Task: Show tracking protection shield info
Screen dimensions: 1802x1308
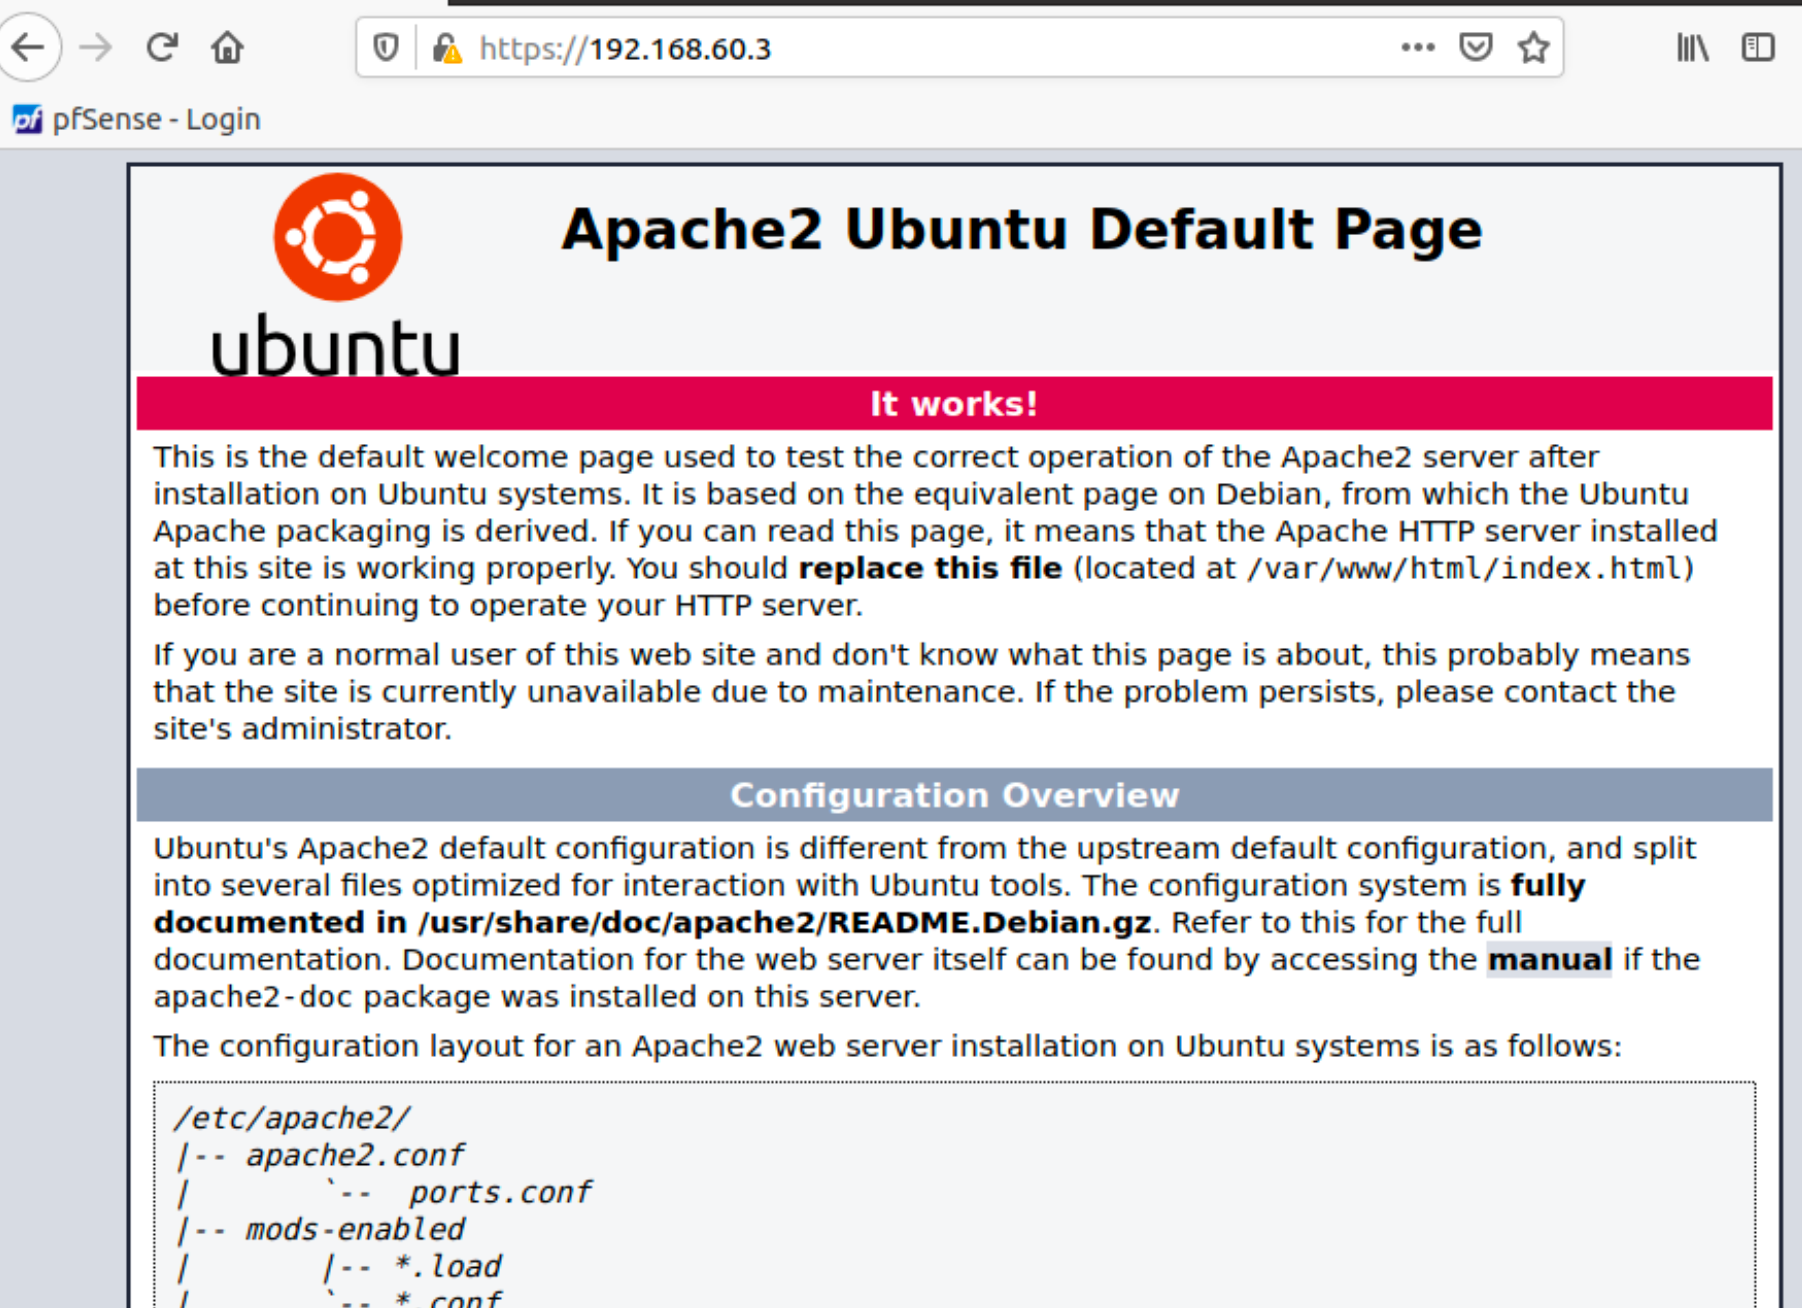Action: 386,48
